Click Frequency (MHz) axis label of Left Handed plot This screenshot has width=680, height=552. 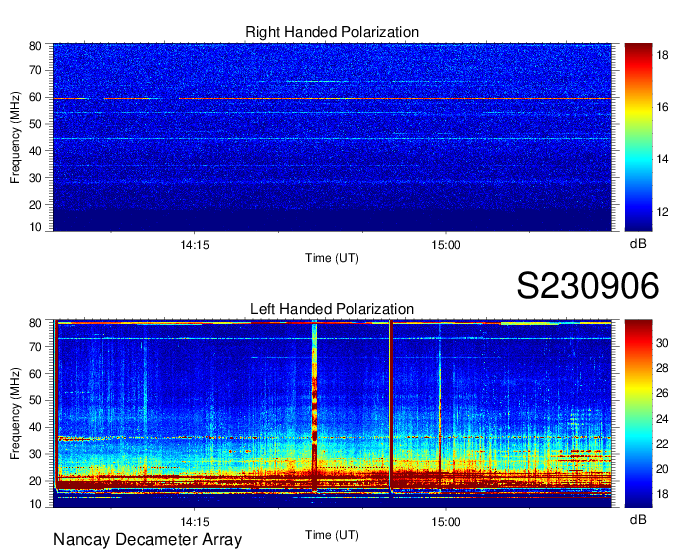click(x=15, y=414)
